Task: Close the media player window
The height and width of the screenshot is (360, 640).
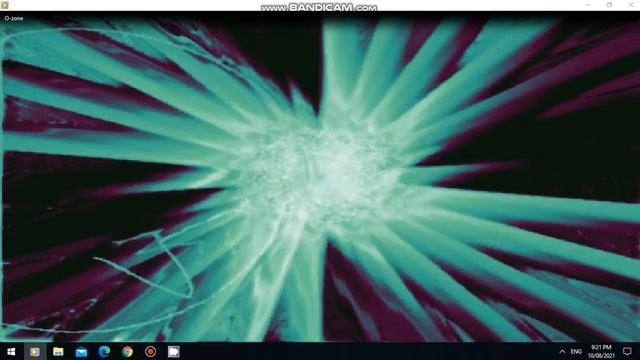Action: [x=631, y=4]
